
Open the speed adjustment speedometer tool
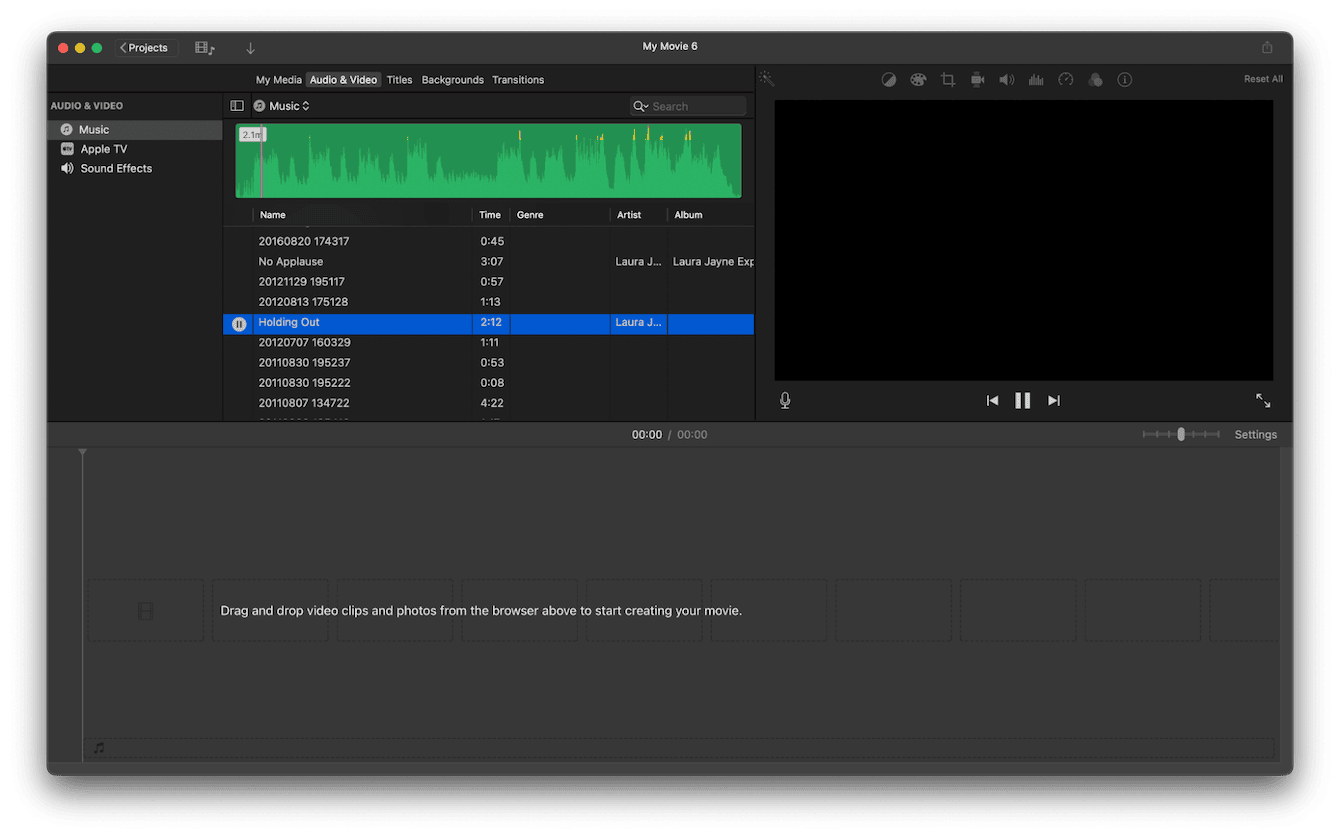1066,80
